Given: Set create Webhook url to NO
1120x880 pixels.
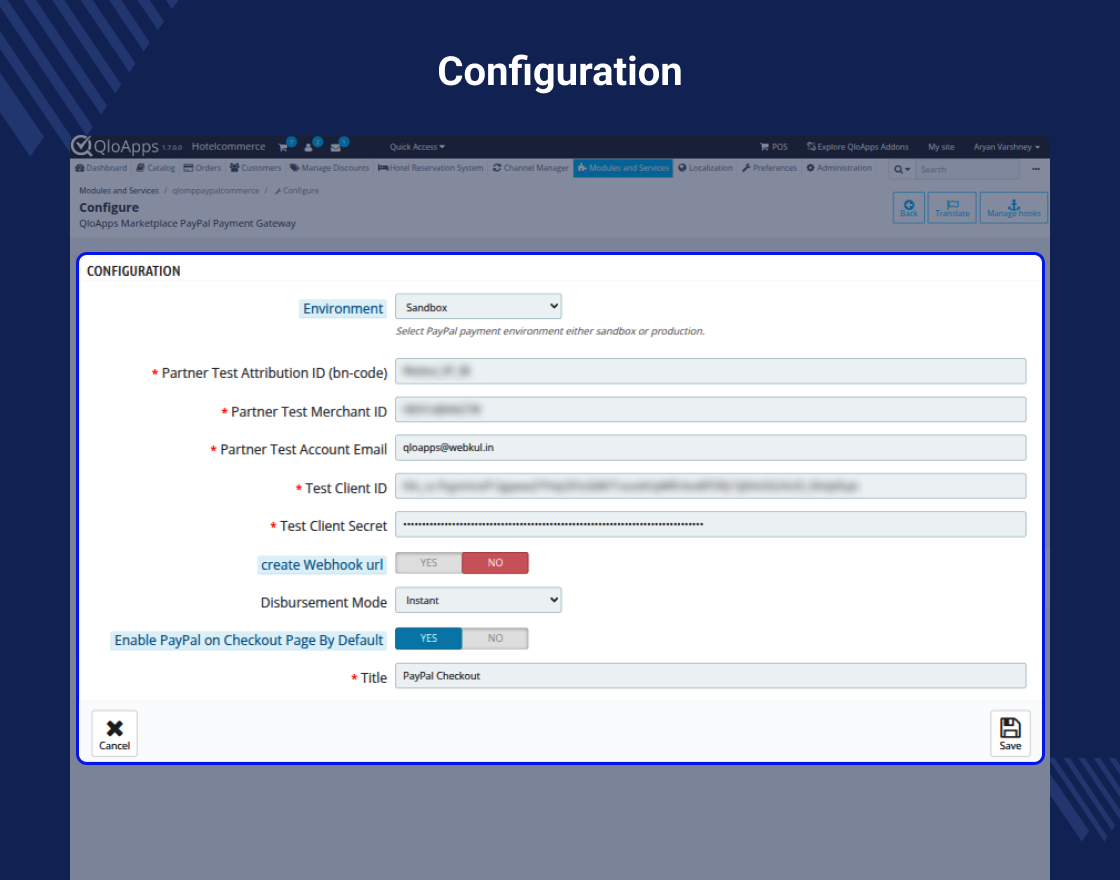Looking at the screenshot, I should [495, 563].
